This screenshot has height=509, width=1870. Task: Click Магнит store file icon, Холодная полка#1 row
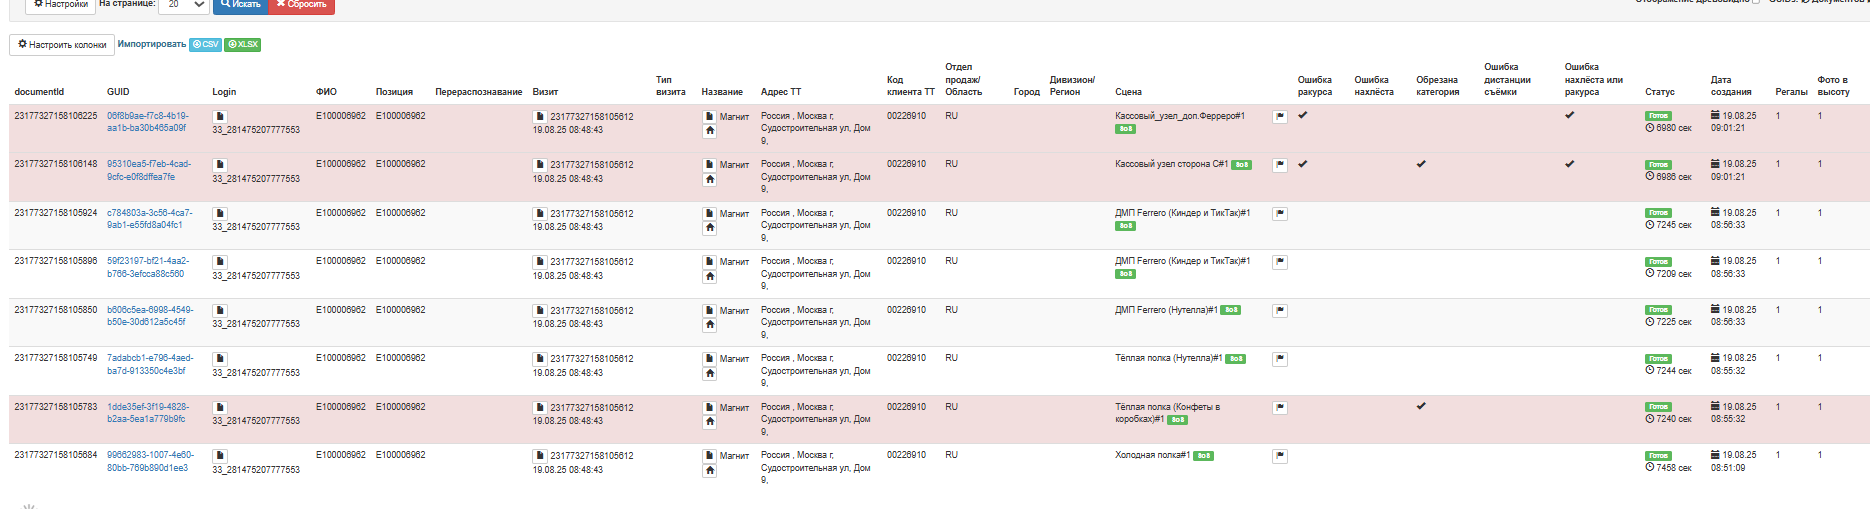(x=709, y=455)
